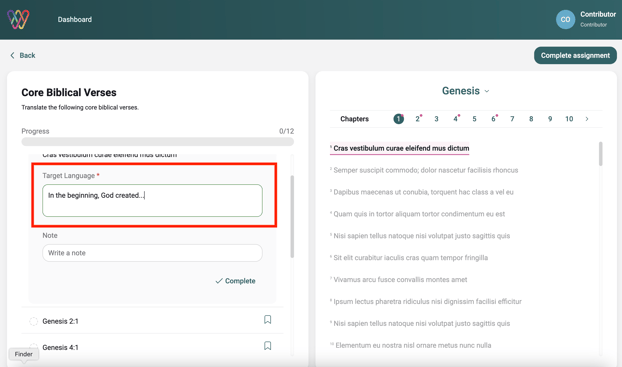
Task: Select chapter 10 tab
Action: coord(569,119)
